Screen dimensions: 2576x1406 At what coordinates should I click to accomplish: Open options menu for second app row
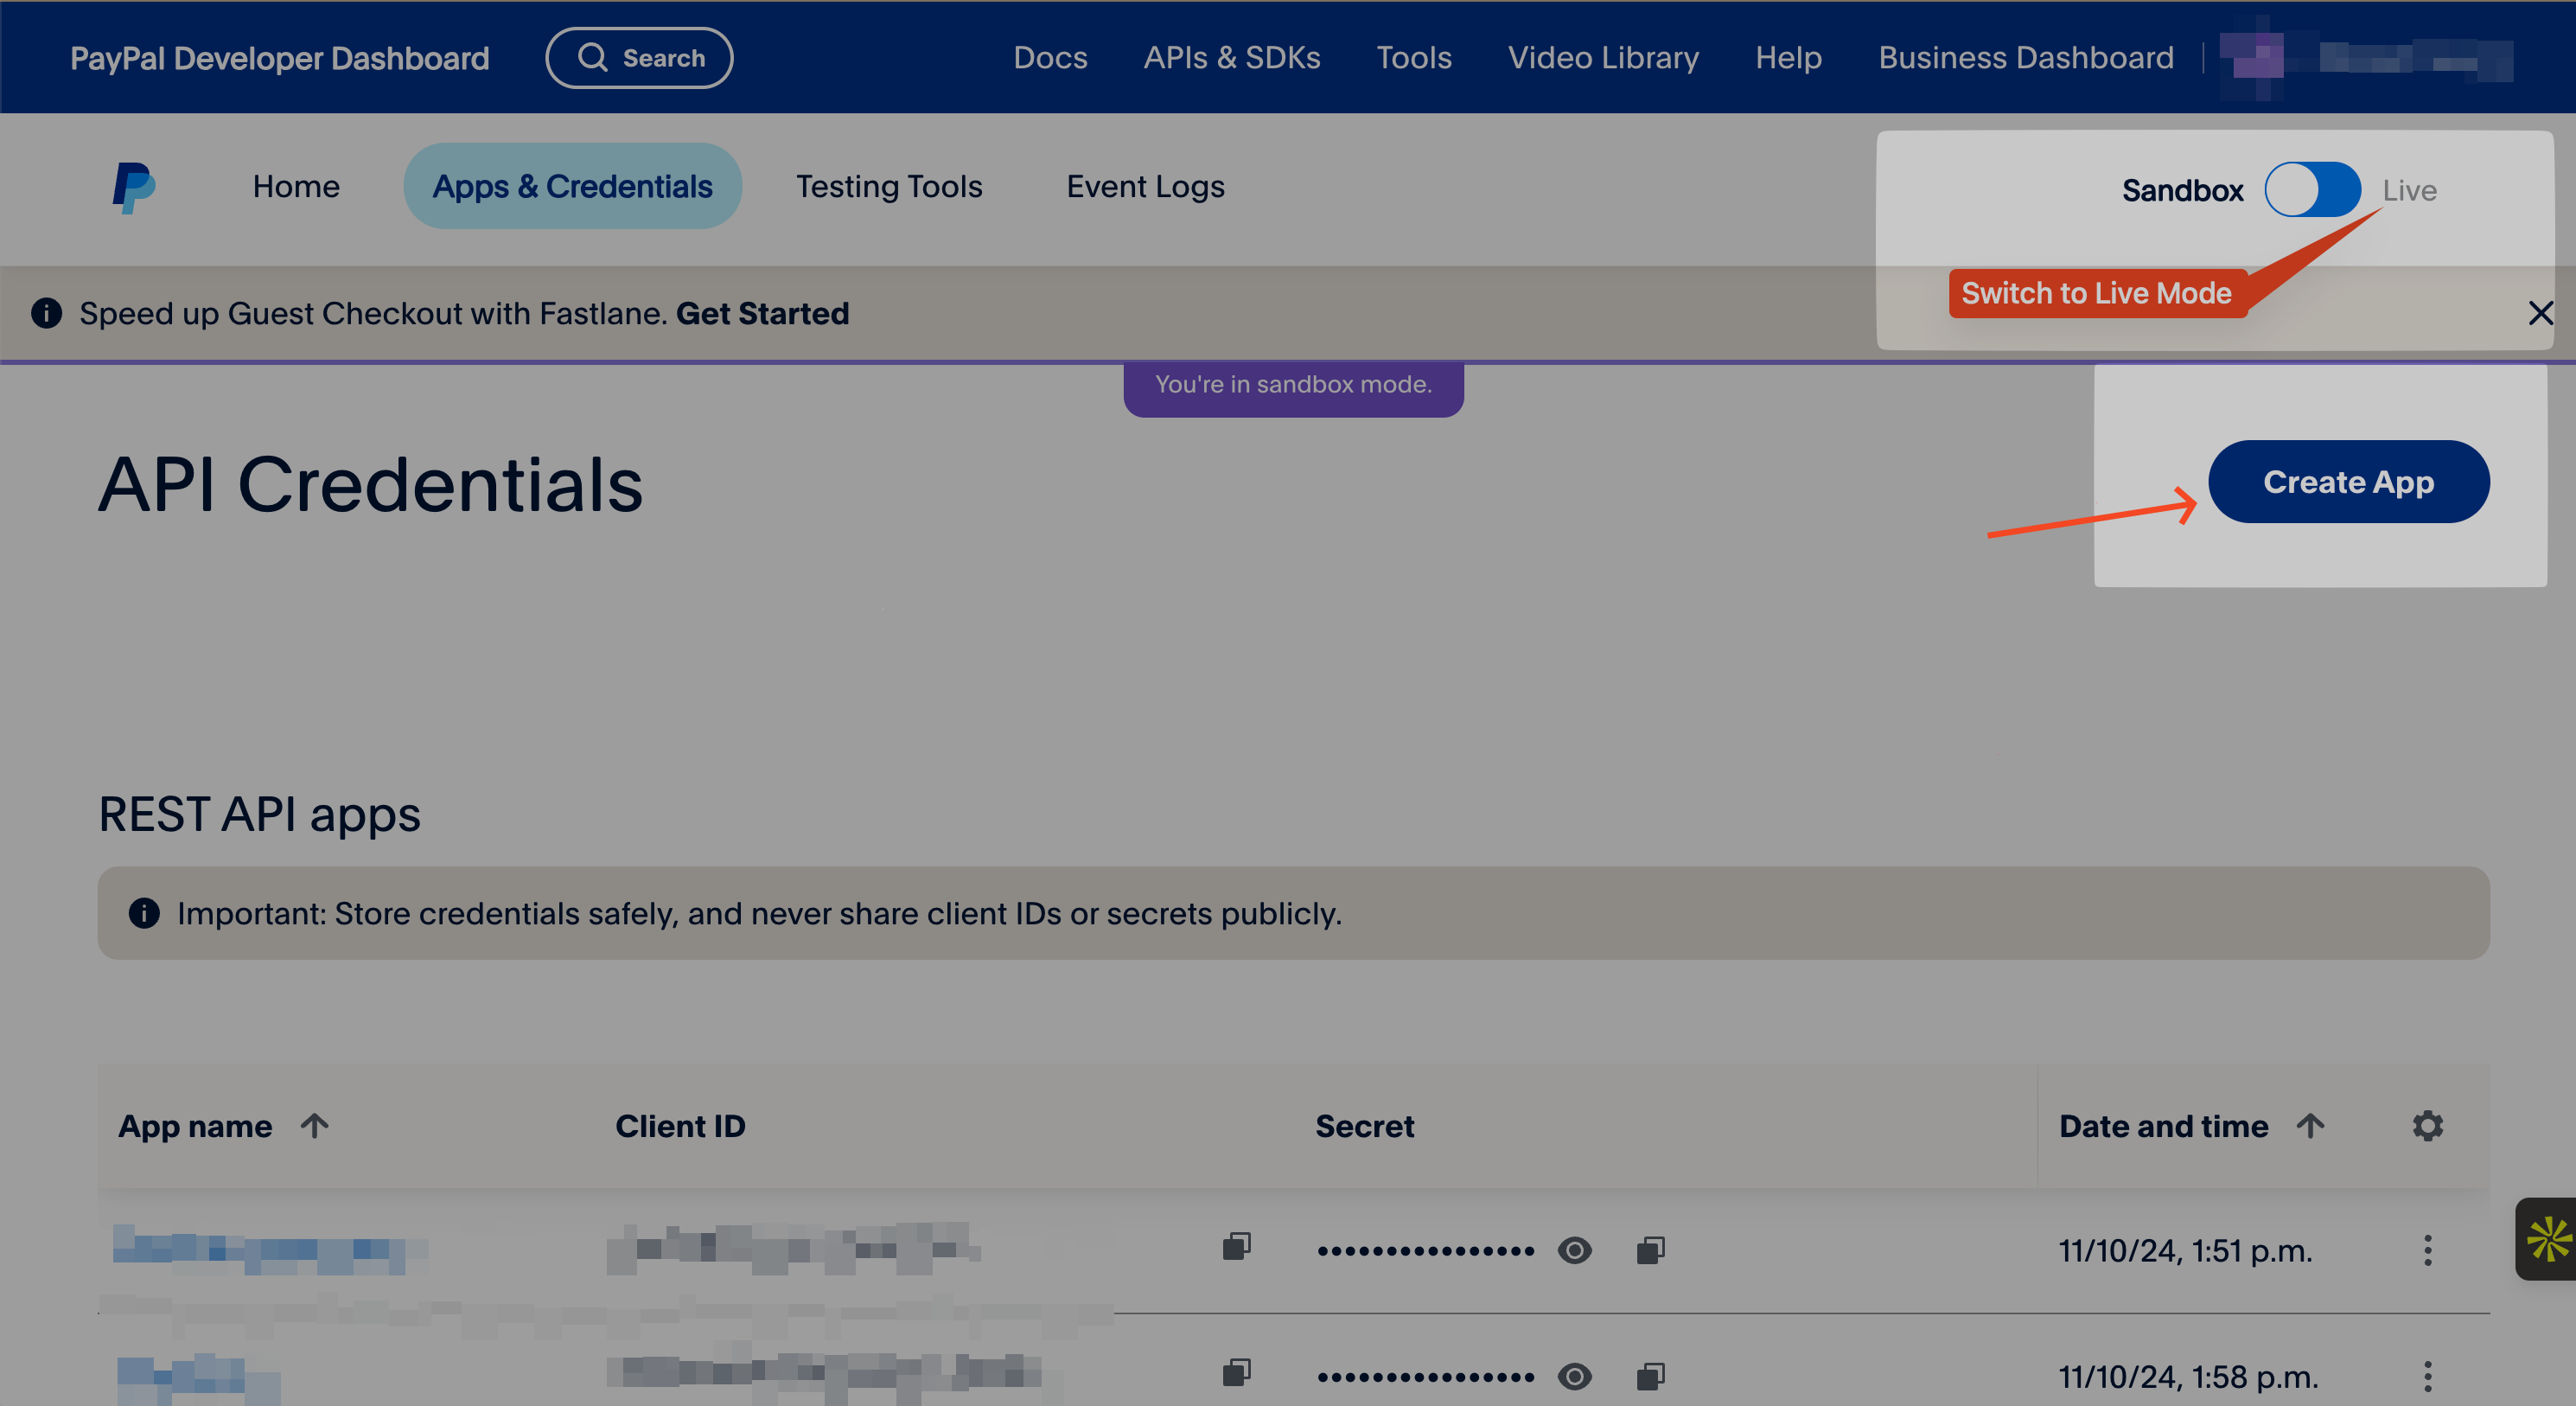(2427, 1377)
